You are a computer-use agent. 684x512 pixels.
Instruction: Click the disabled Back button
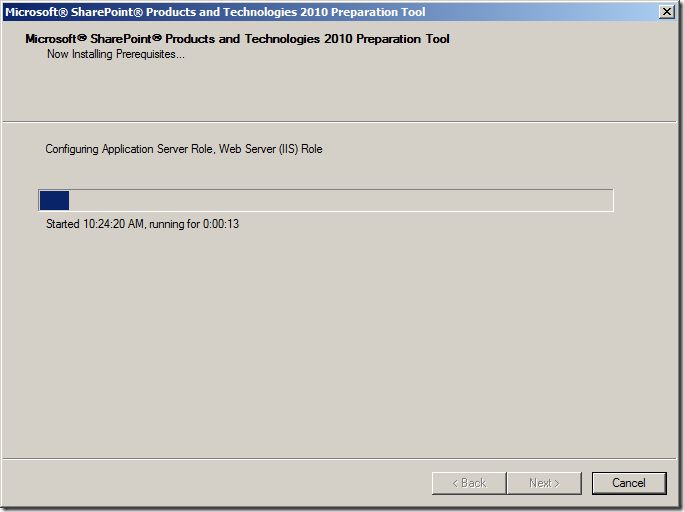[x=469, y=483]
